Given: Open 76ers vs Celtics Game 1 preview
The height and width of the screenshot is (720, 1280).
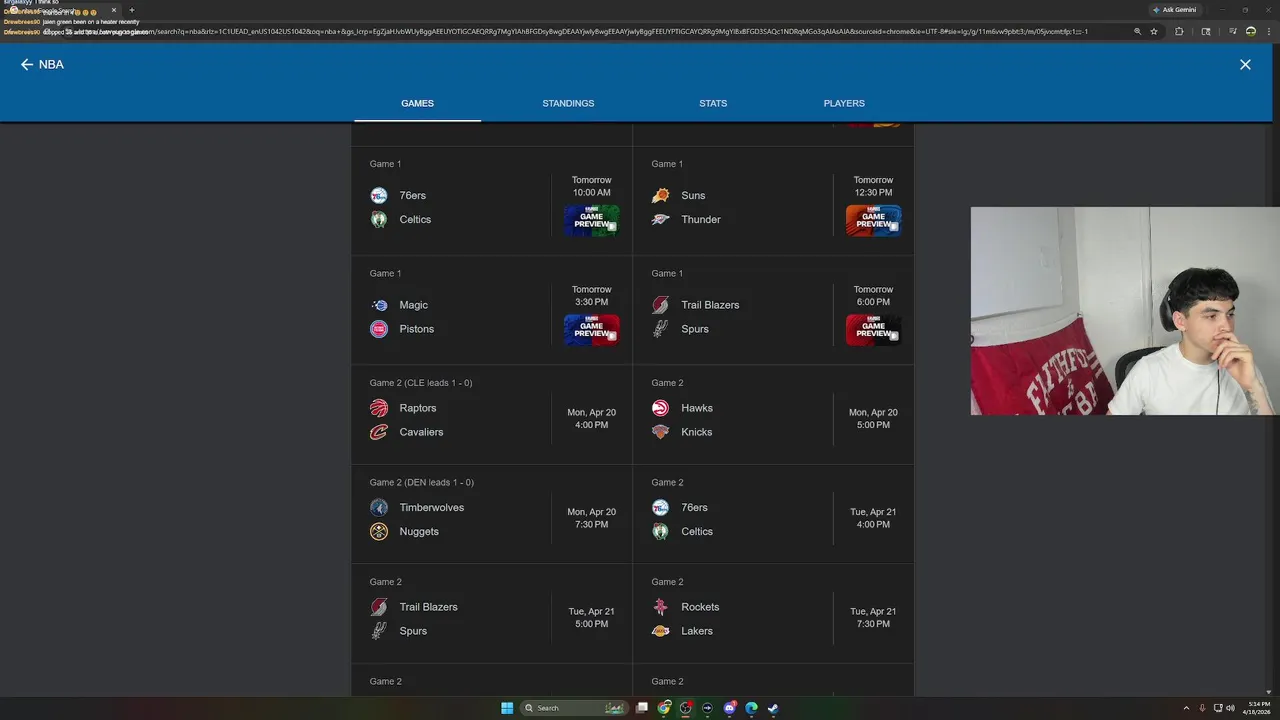Looking at the screenshot, I should [591, 220].
